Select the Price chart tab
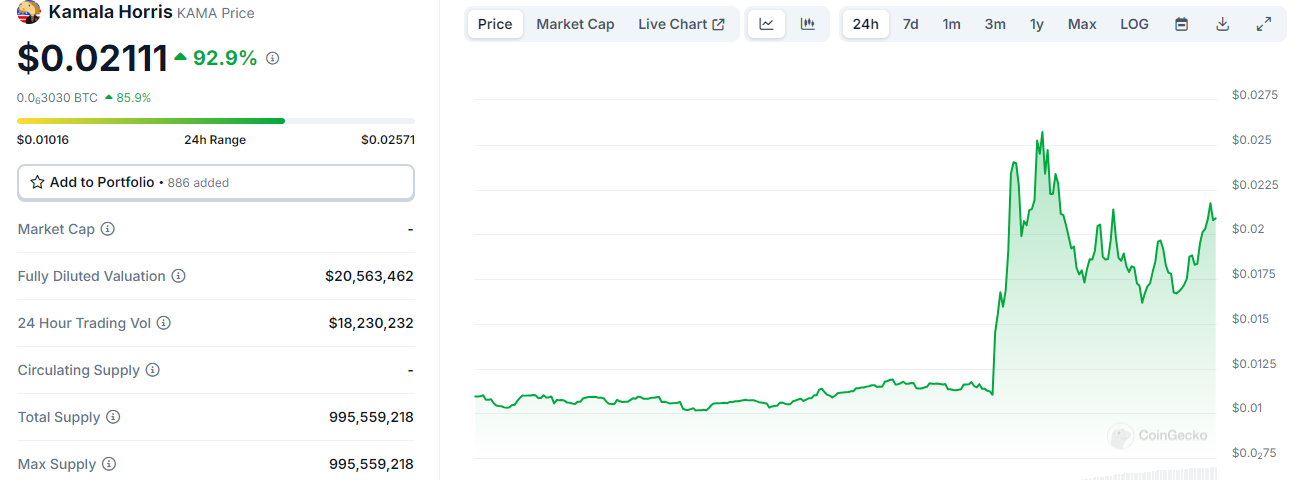 click(x=495, y=24)
